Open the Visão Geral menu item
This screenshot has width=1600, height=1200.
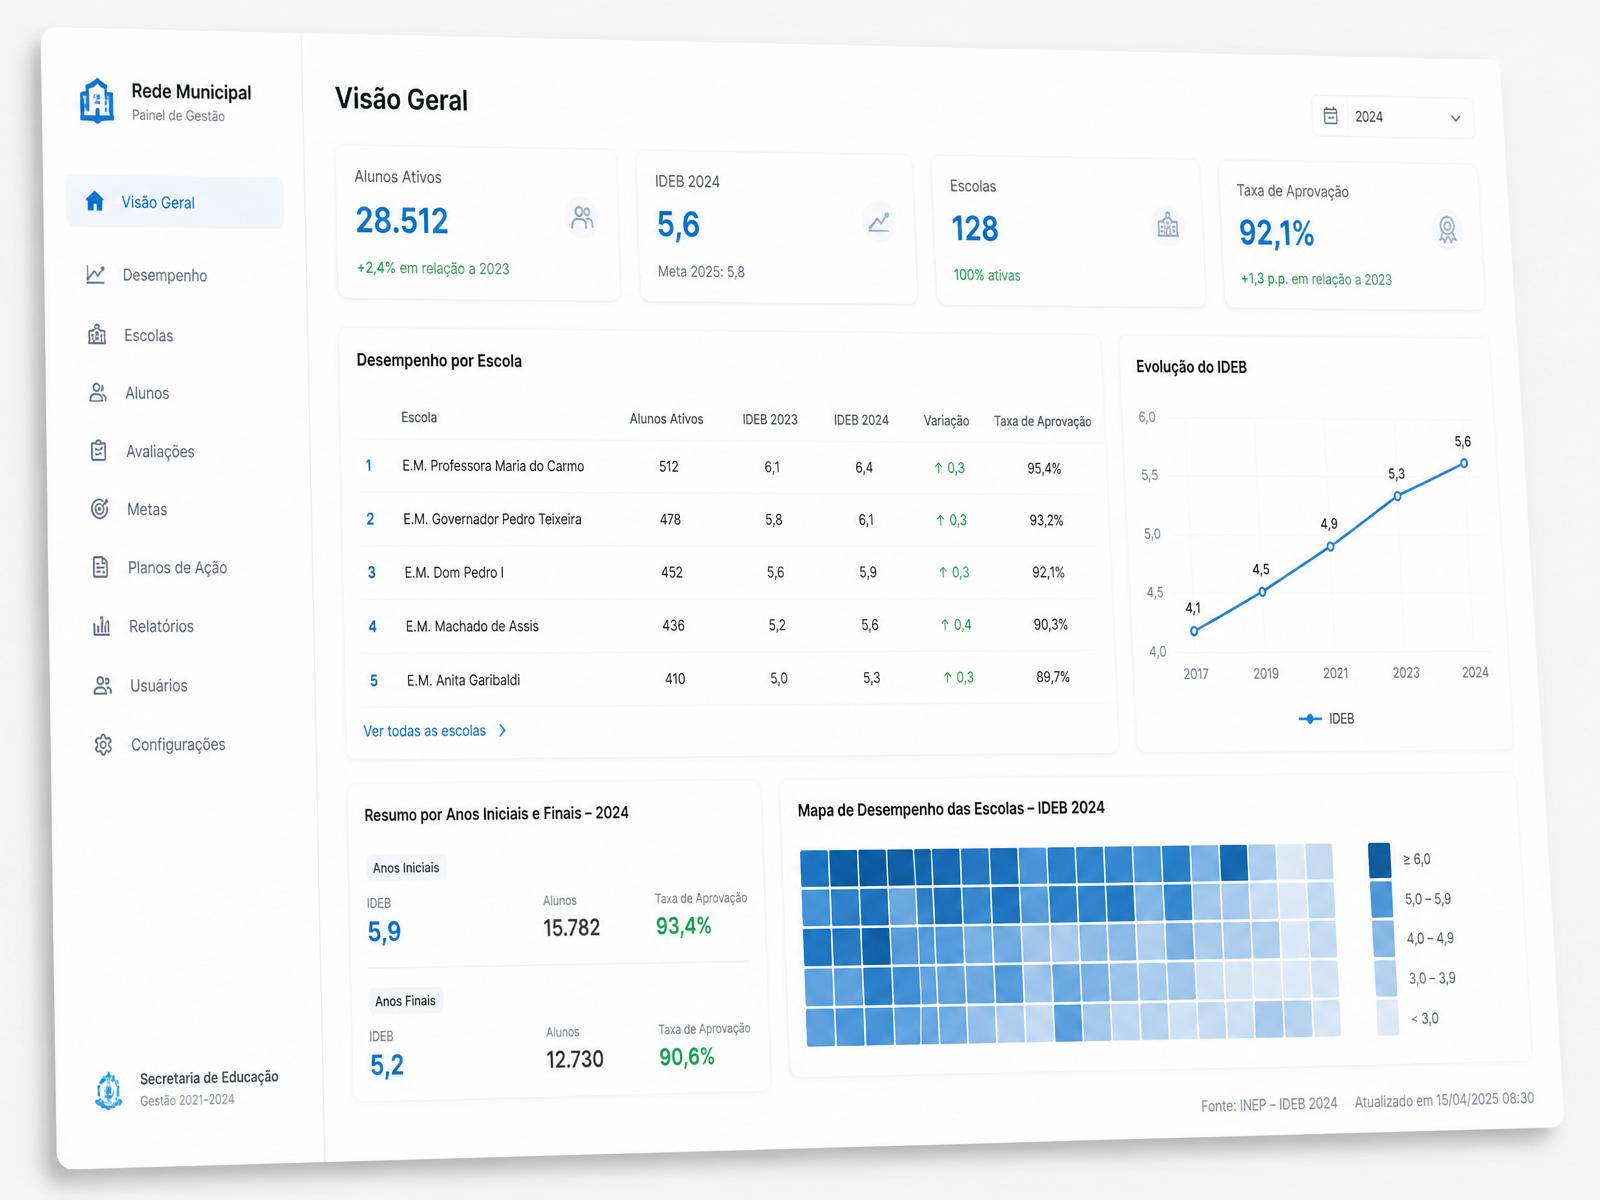point(175,202)
